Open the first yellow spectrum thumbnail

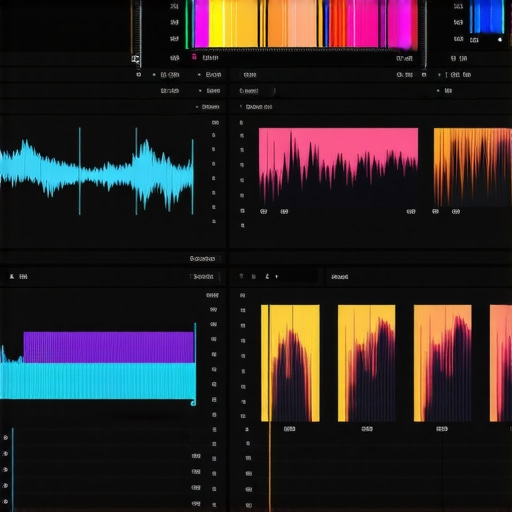click(290, 363)
